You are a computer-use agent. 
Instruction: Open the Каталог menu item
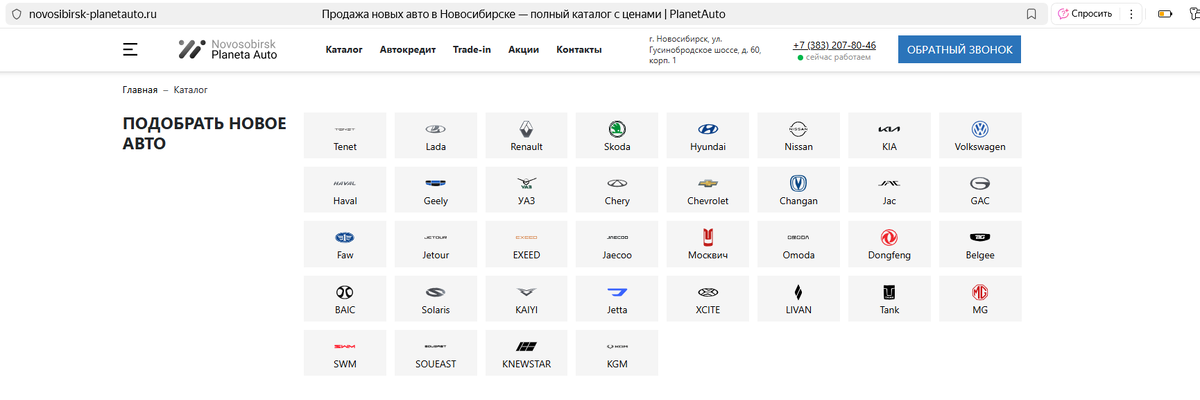344,49
